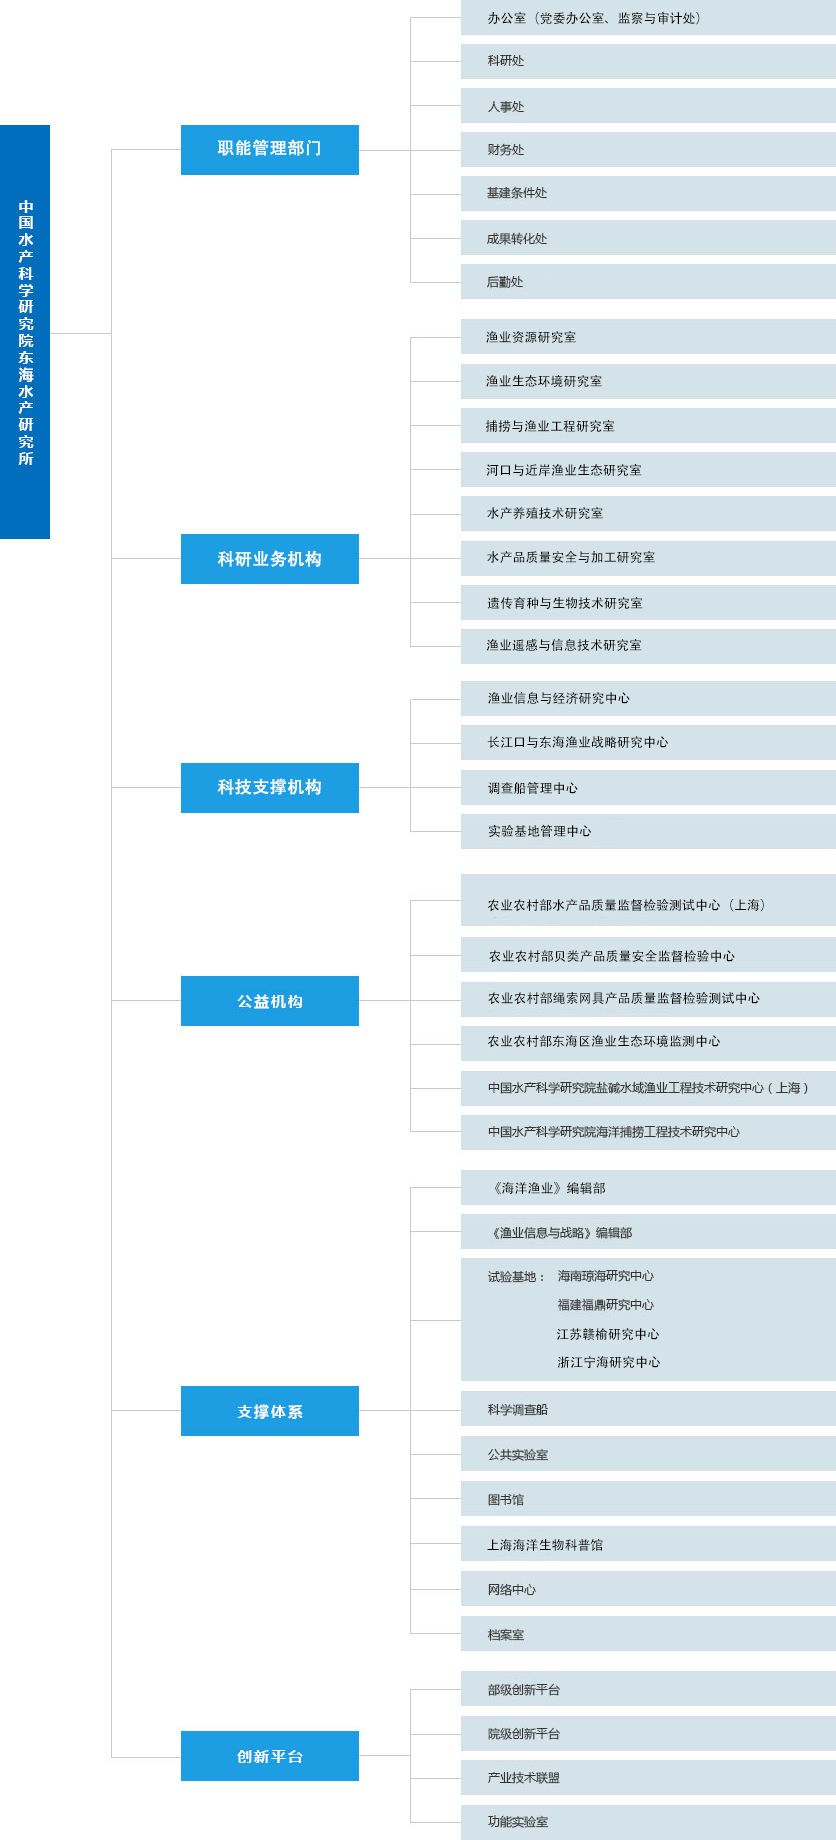
Task: Click the 科研业务机构 blue box
Action: pos(270,559)
